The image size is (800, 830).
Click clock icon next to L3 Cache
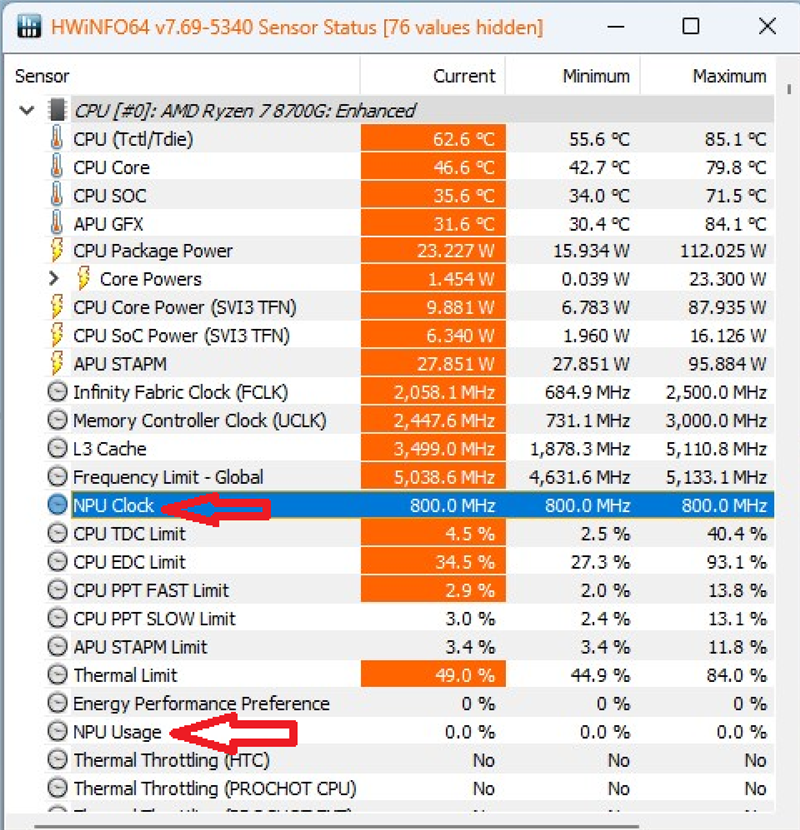[x=57, y=448]
